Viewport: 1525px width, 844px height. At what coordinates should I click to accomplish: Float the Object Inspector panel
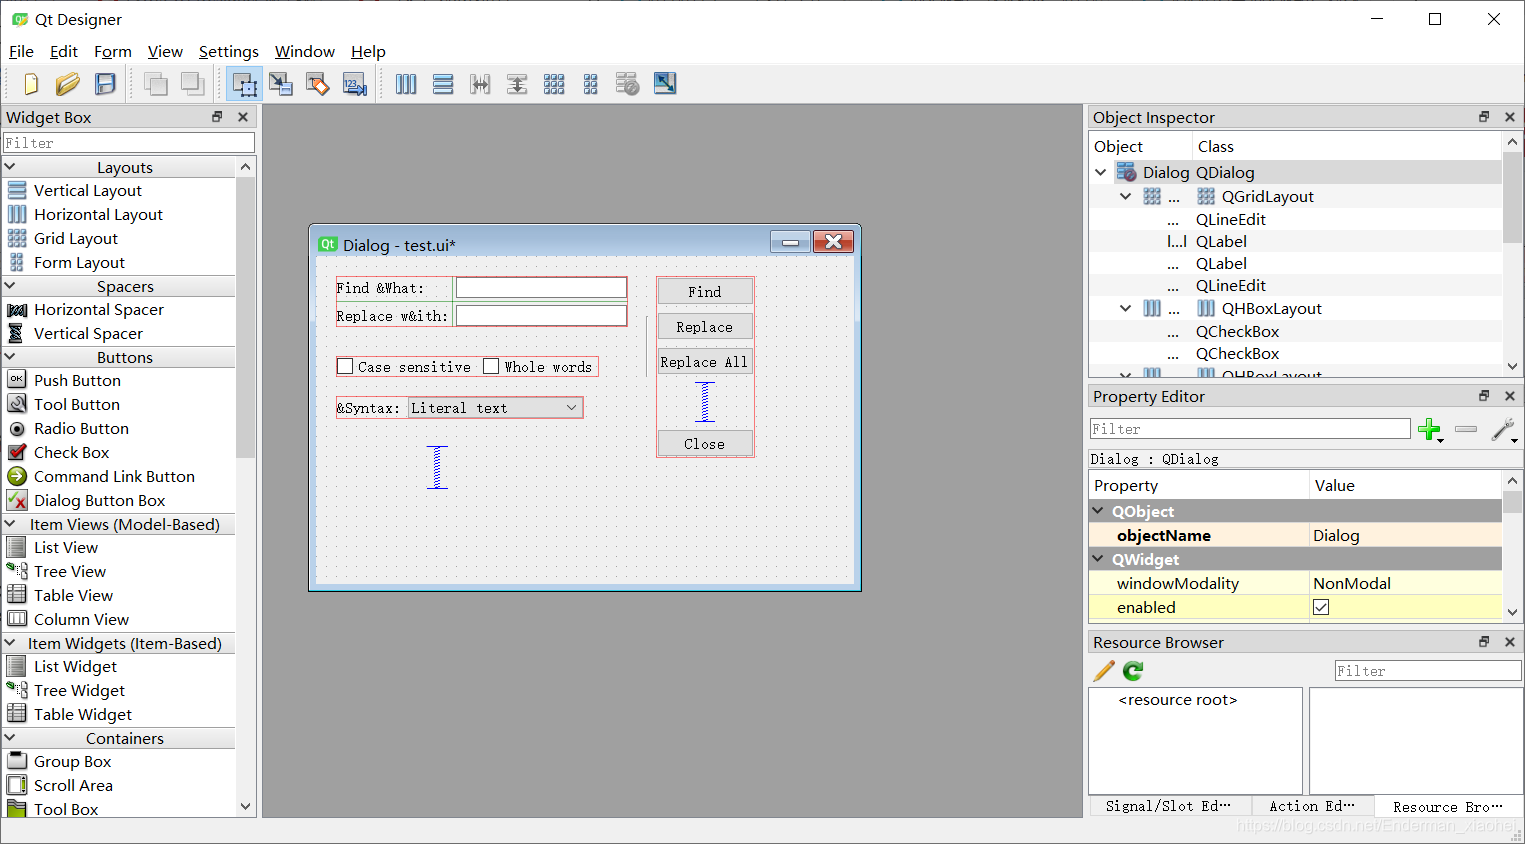click(1484, 117)
